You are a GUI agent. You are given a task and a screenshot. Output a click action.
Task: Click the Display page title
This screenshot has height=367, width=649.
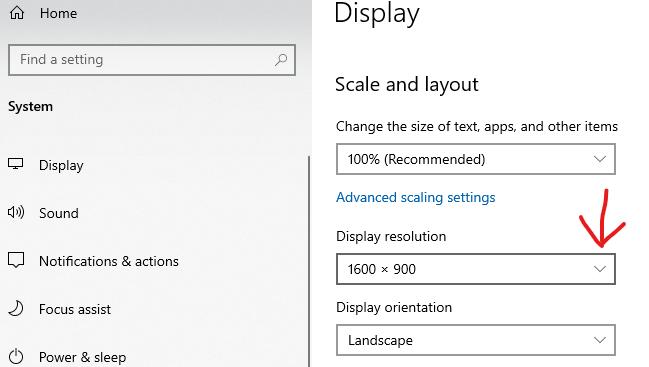377,13
